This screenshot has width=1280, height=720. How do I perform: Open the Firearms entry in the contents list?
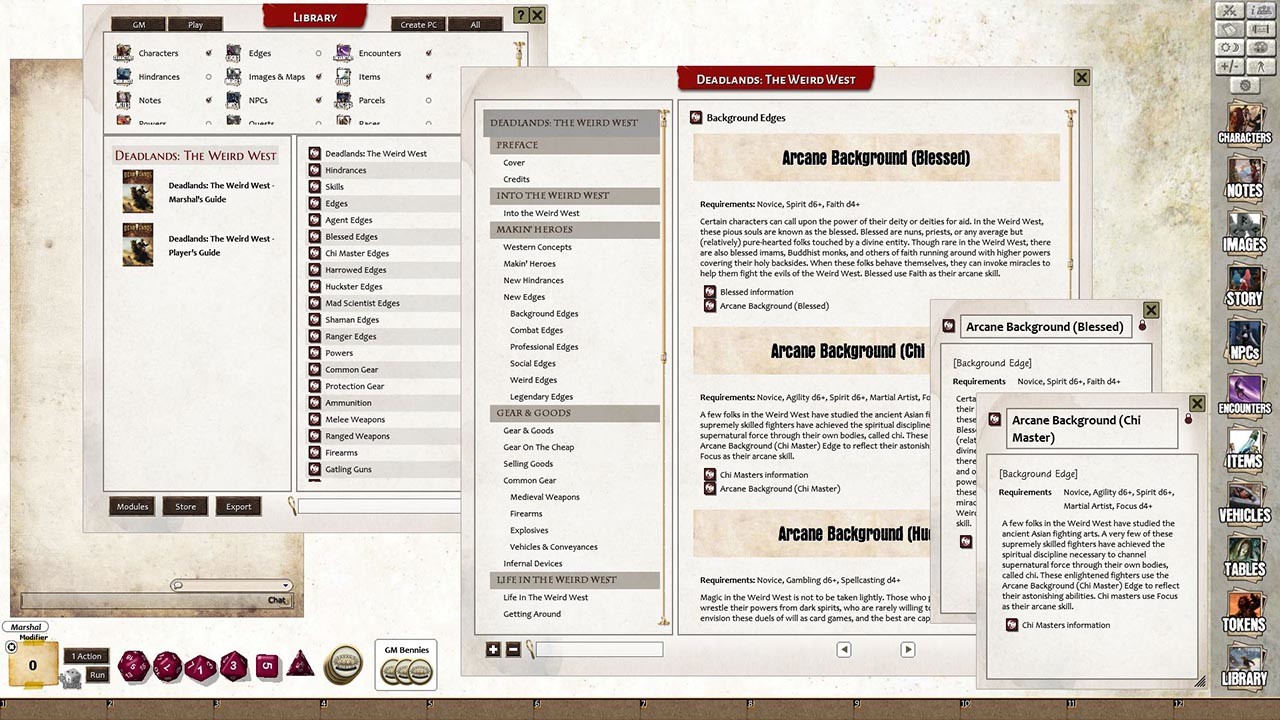pos(525,513)
